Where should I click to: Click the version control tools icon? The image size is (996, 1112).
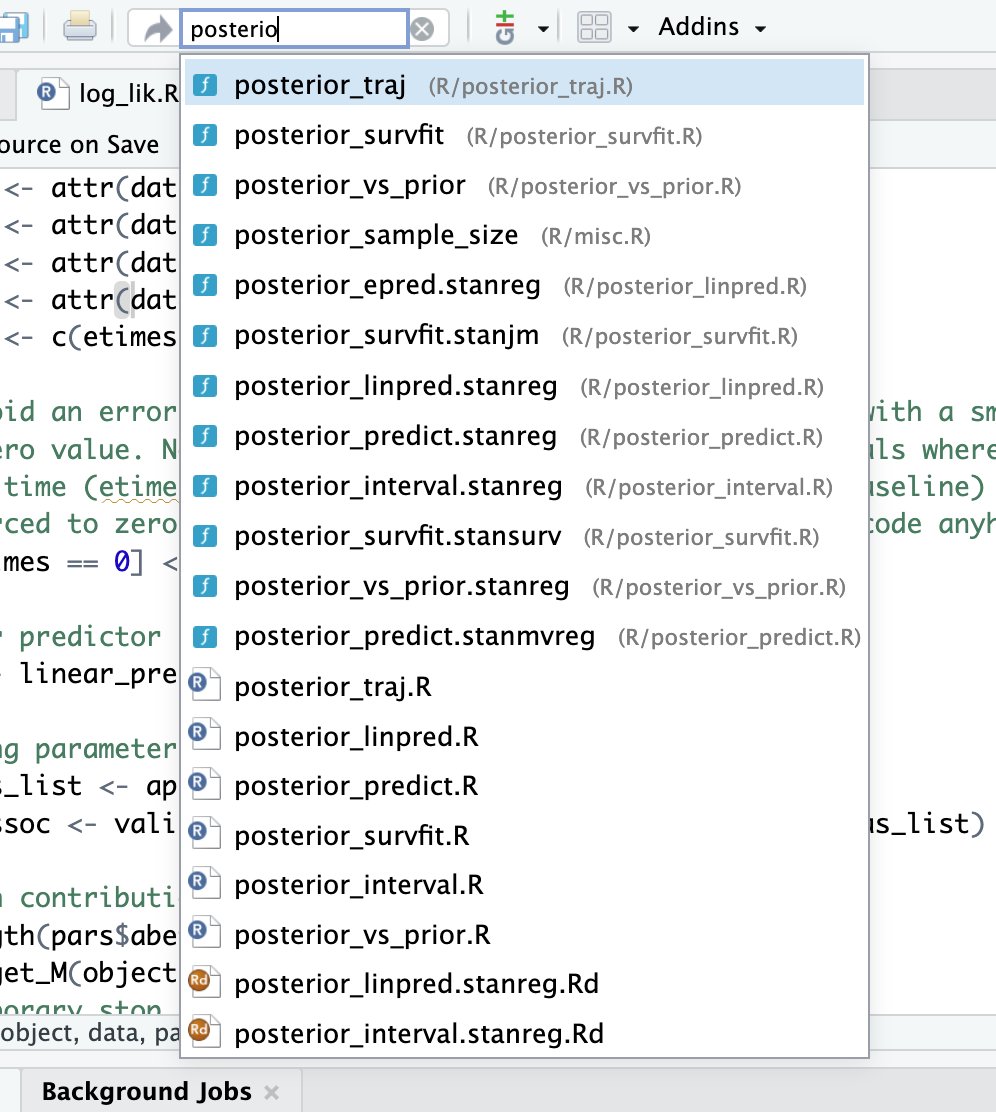[504, 28]
